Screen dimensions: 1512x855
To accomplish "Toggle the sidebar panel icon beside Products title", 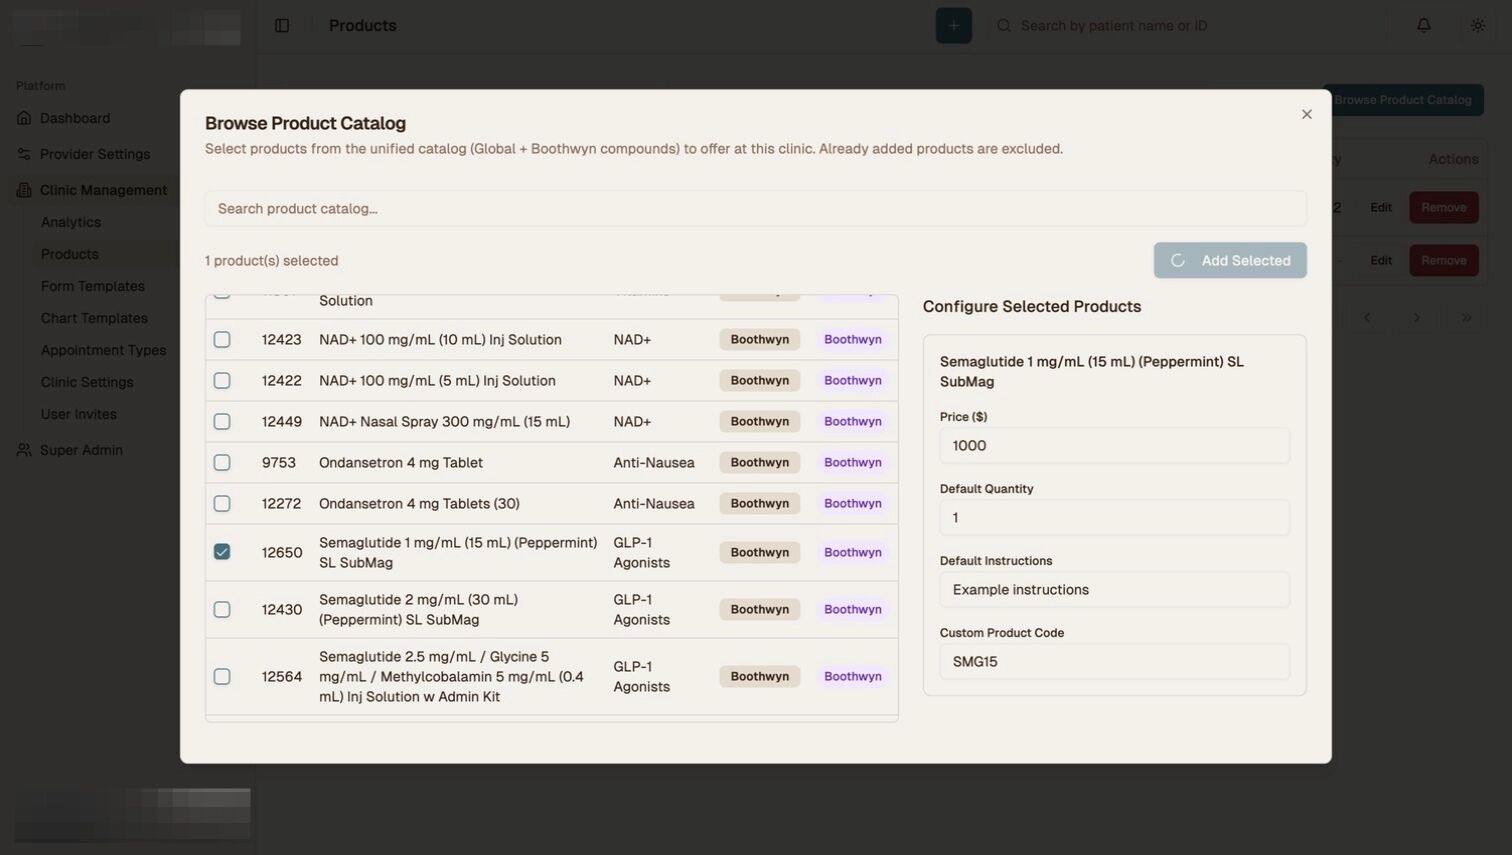I will click(282, 26).
